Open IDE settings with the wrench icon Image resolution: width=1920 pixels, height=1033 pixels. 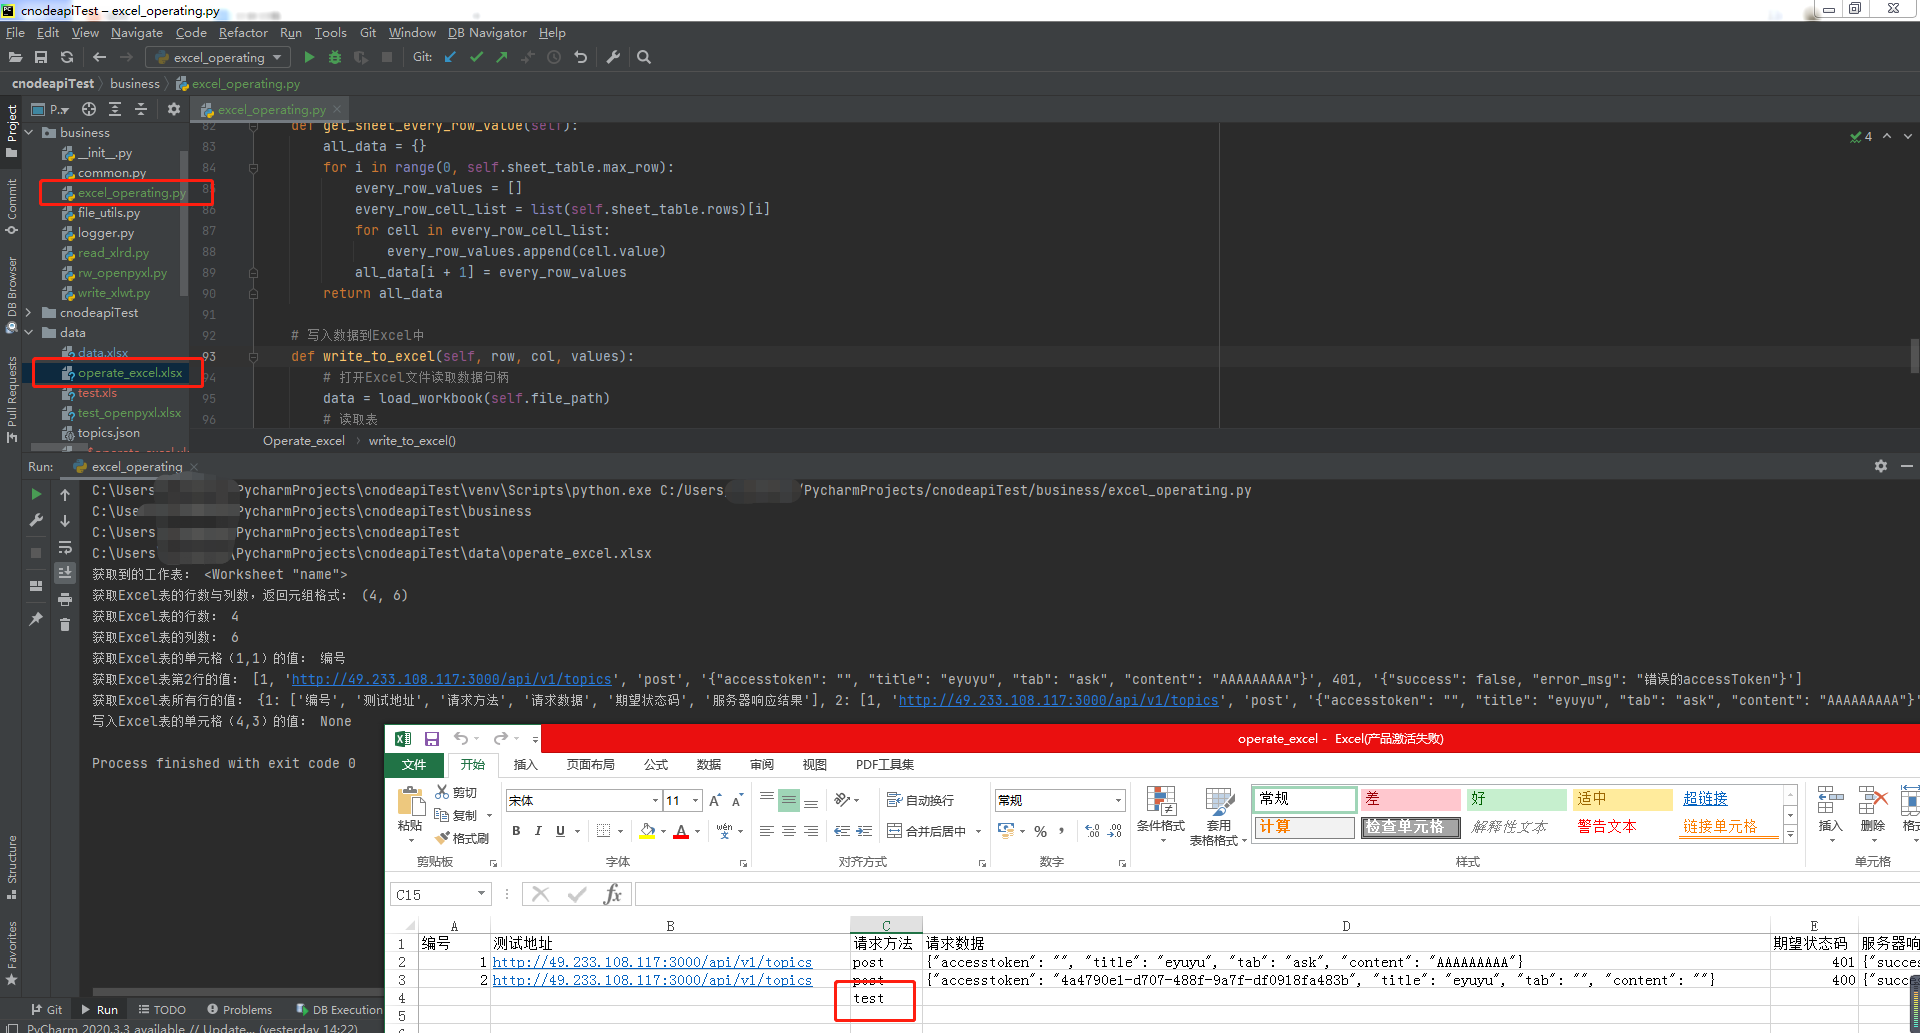point(613,57)
